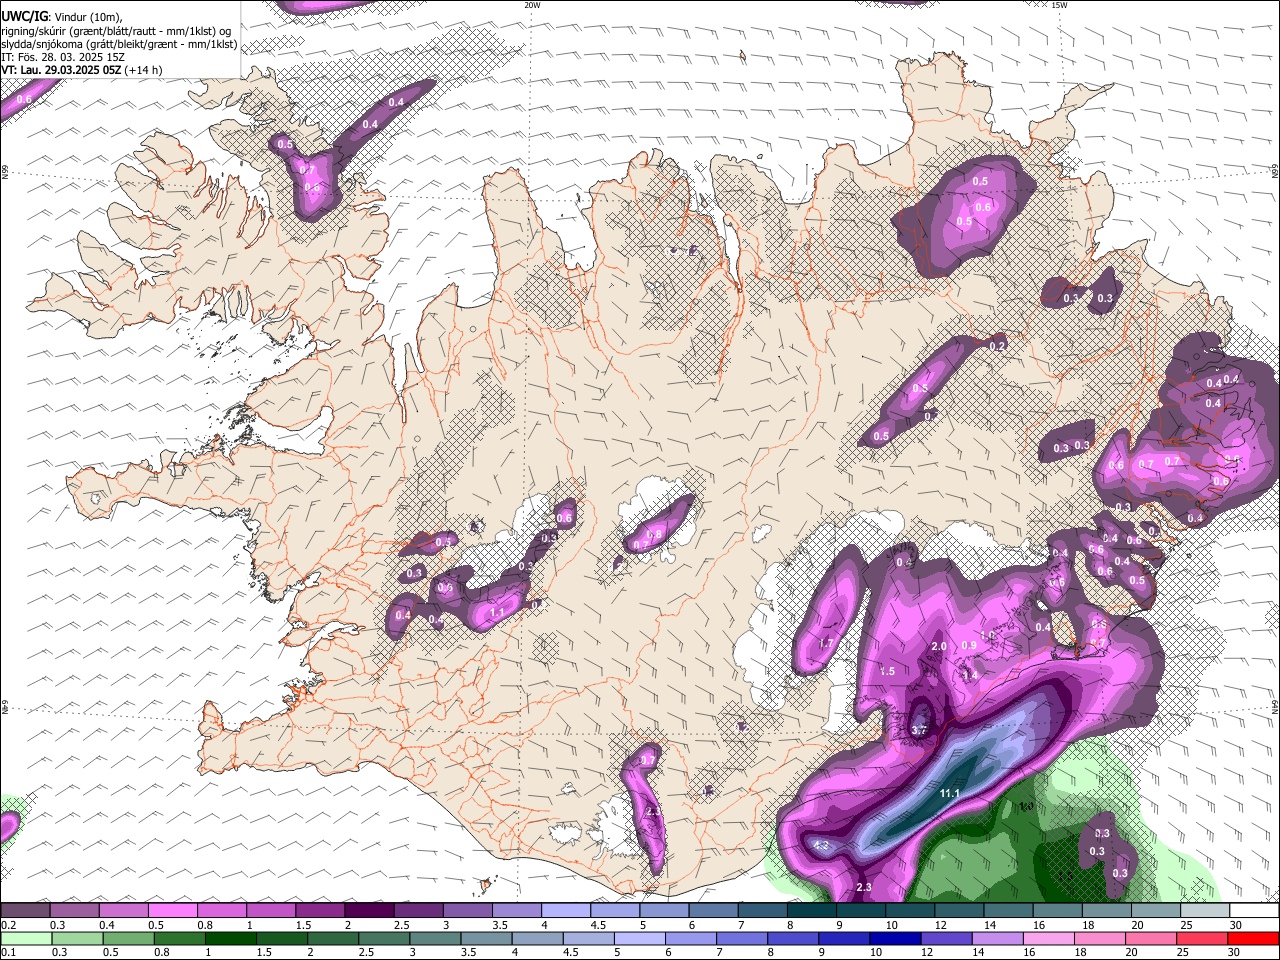Click the "11.1" precipitation maximum label
This screenshot has width=1280, height=960.
pyautogui.click(x=949, y=794)
